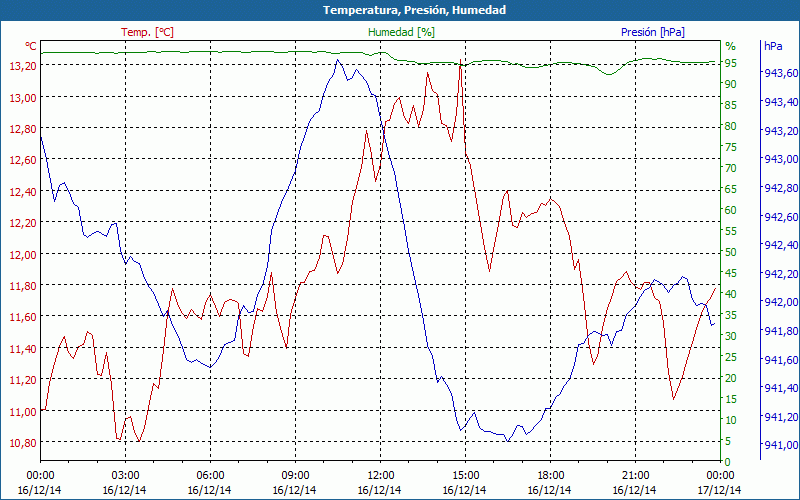Click the '12,00' temperature axis value
800x500 pixels.
coord(23,255)
